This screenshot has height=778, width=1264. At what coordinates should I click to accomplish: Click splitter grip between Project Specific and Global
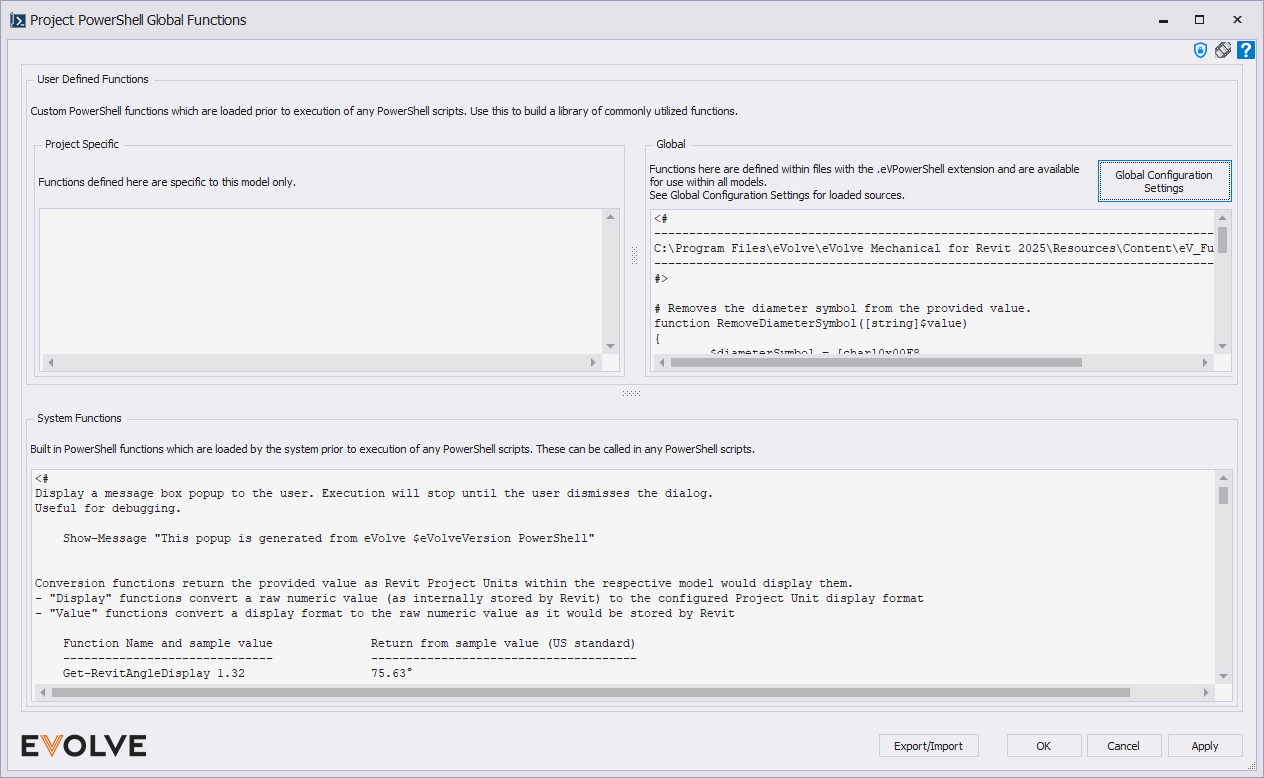pyautogui.click(x=634, y=256)
